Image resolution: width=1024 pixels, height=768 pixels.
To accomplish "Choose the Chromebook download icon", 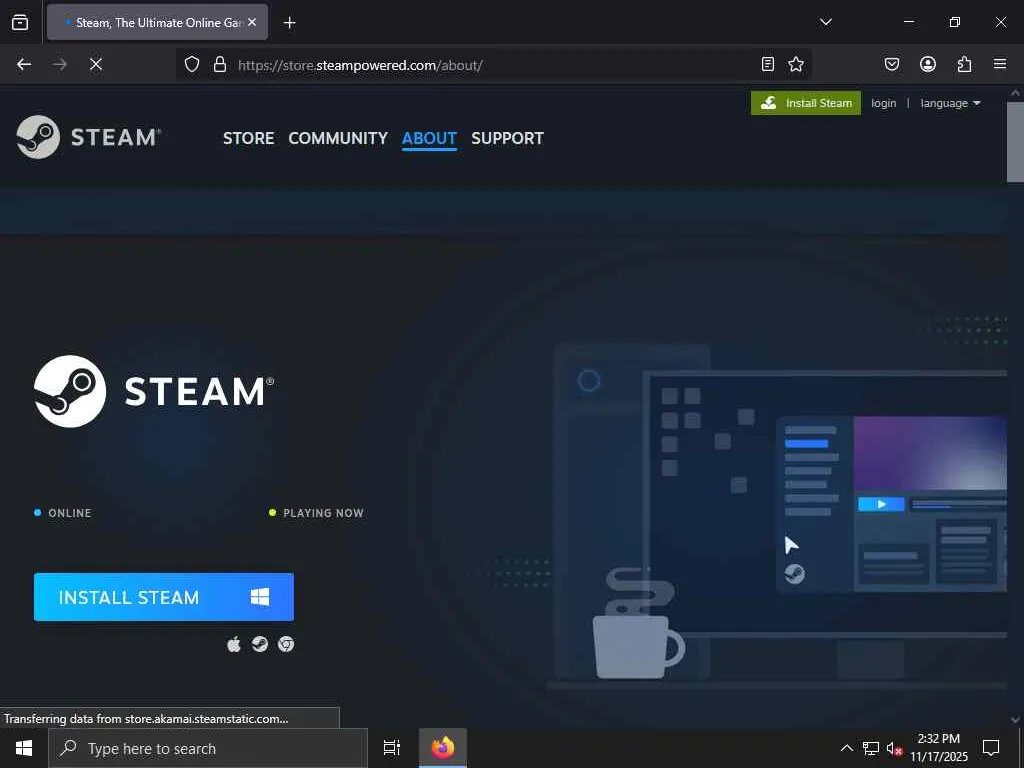I will pyautogui.click(x=286, y=645).
